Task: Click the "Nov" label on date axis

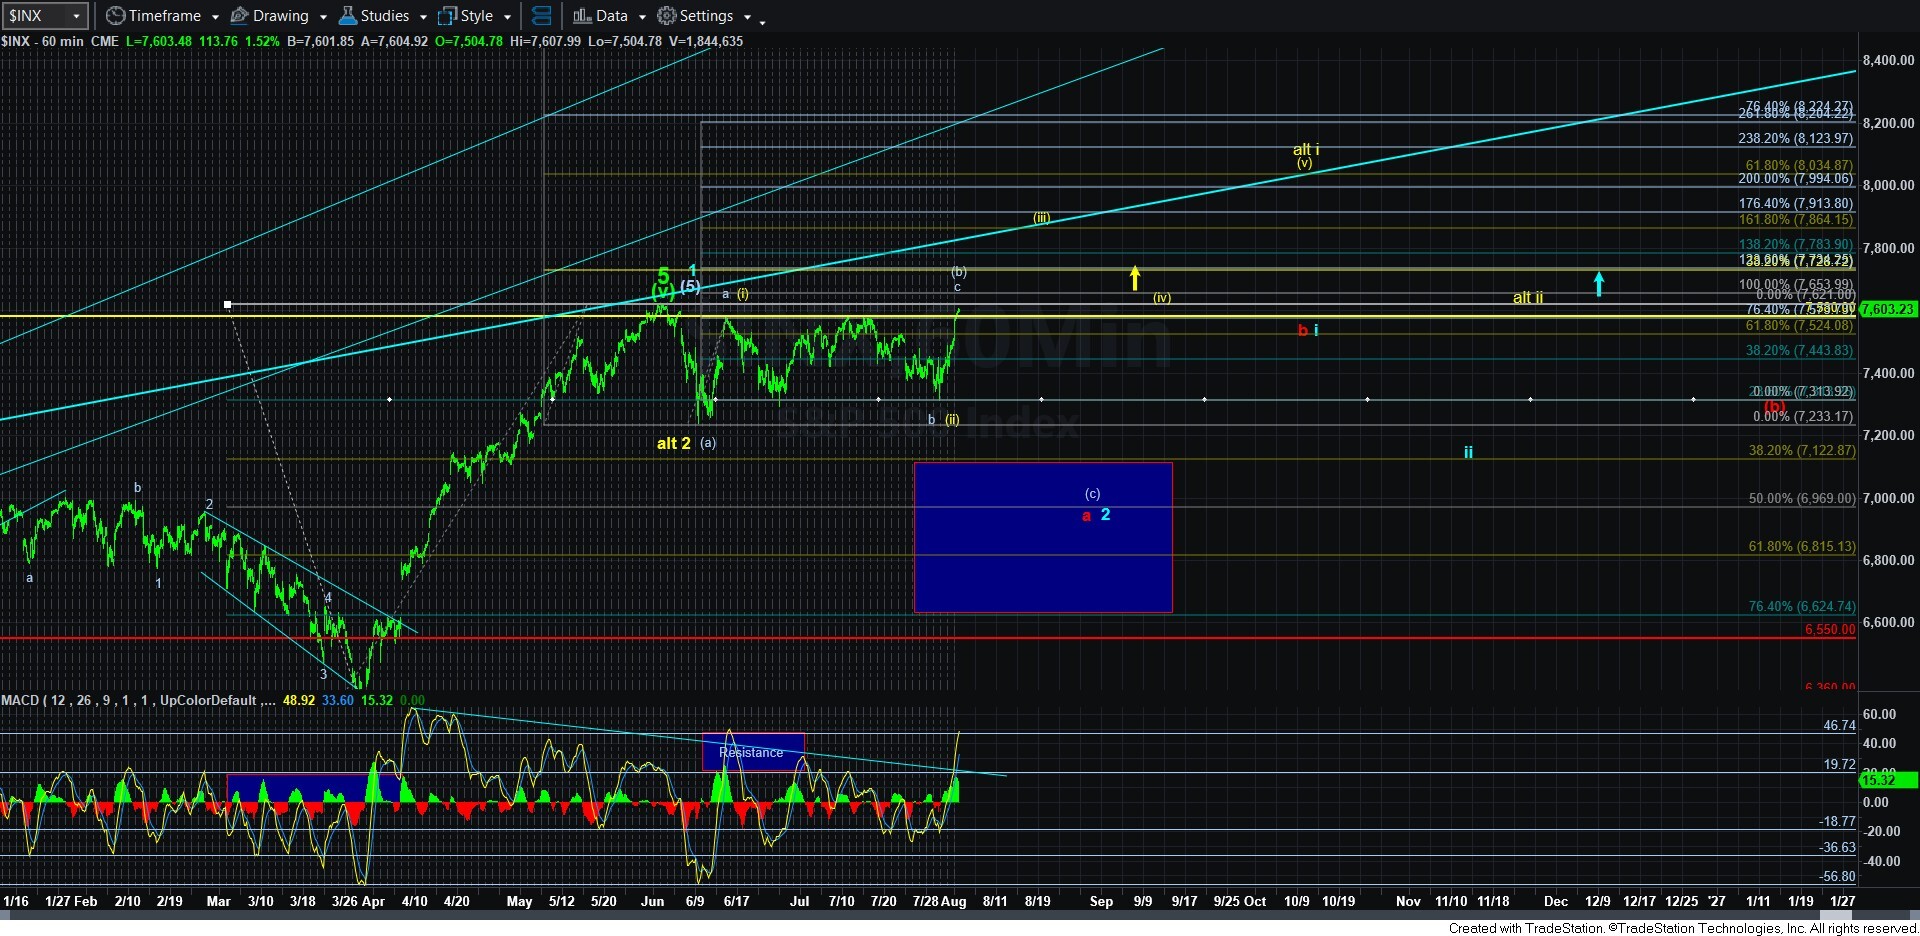Action: pyautogui.click(x=1408, y=901)
